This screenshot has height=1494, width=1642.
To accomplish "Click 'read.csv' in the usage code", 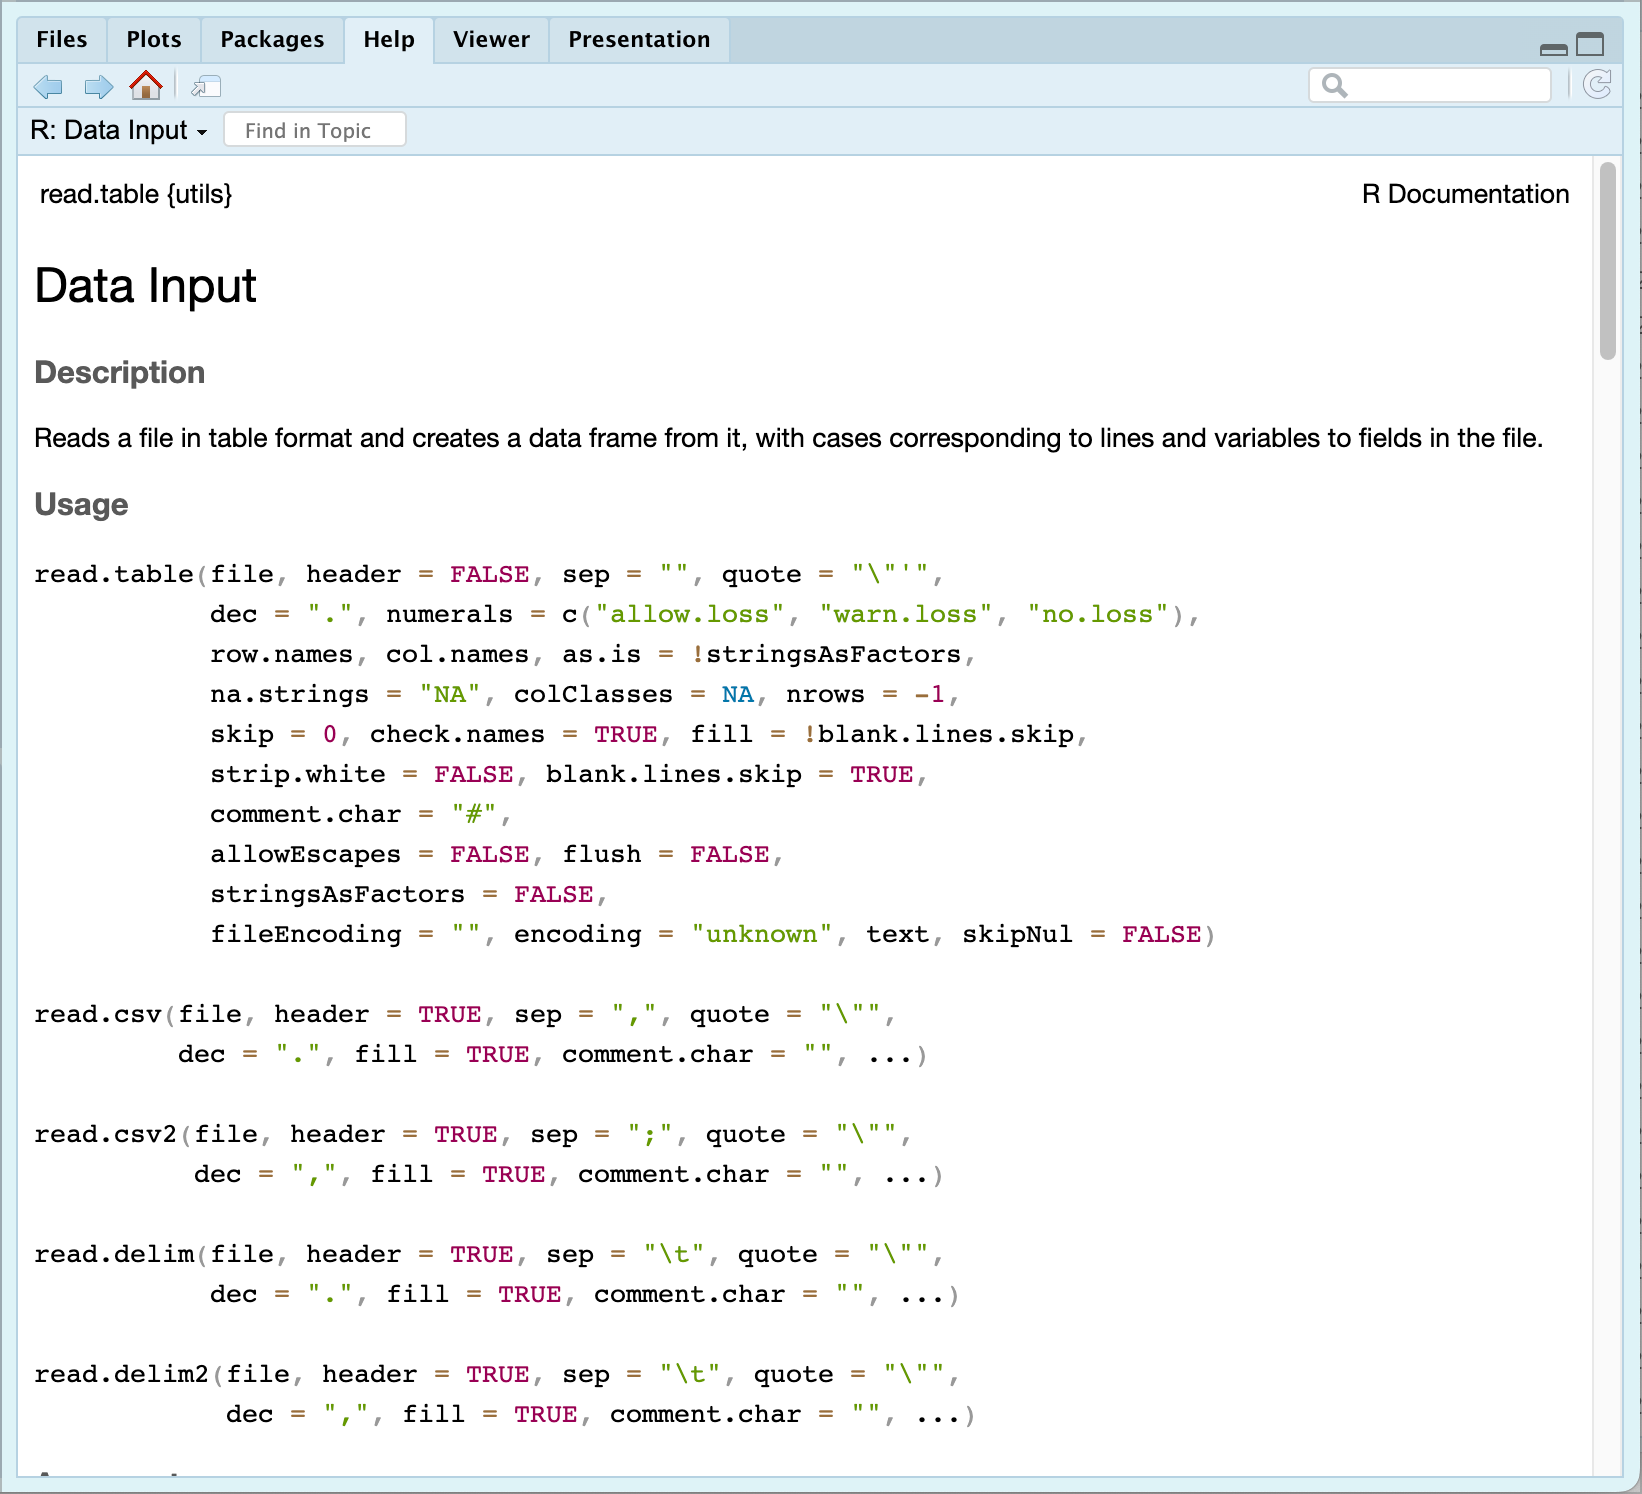I will coord(98,1014).
